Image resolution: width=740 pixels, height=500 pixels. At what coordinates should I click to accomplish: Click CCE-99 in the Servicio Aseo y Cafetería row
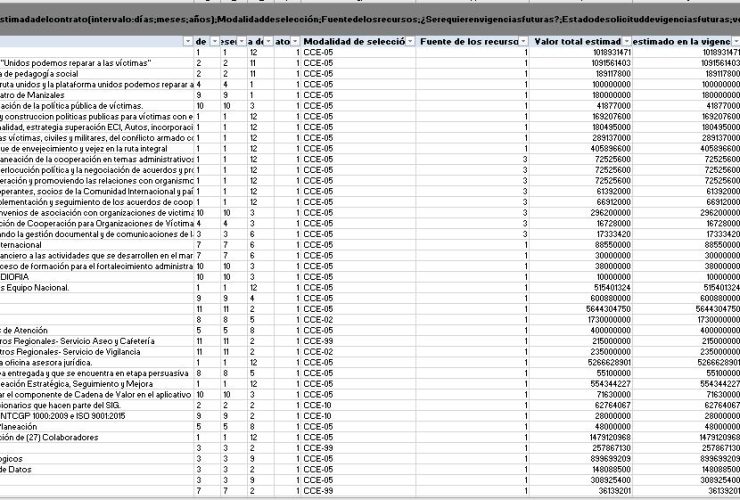coord(358,341)
